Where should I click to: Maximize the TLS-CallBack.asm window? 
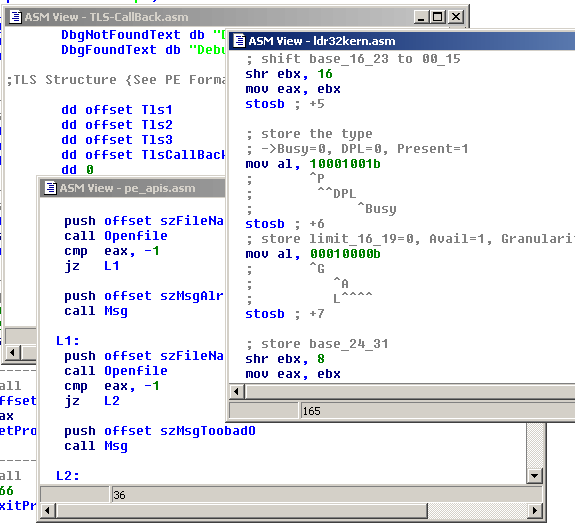coord(437,17)
